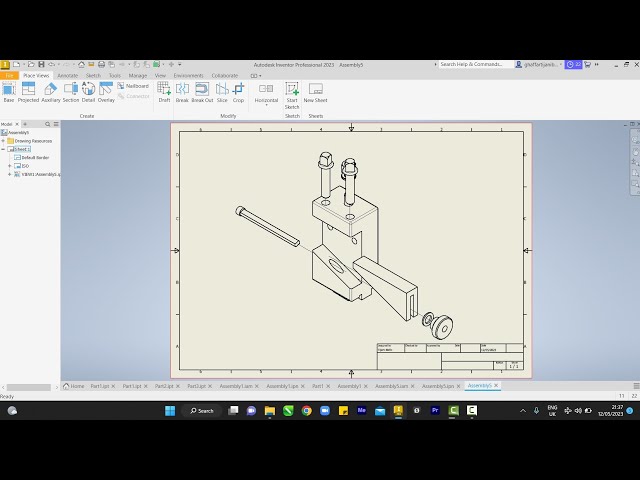Viewport: 640px width, 480px height.
Task: Click the New file icon in quick access toolbar
Action: pos(16,64)
